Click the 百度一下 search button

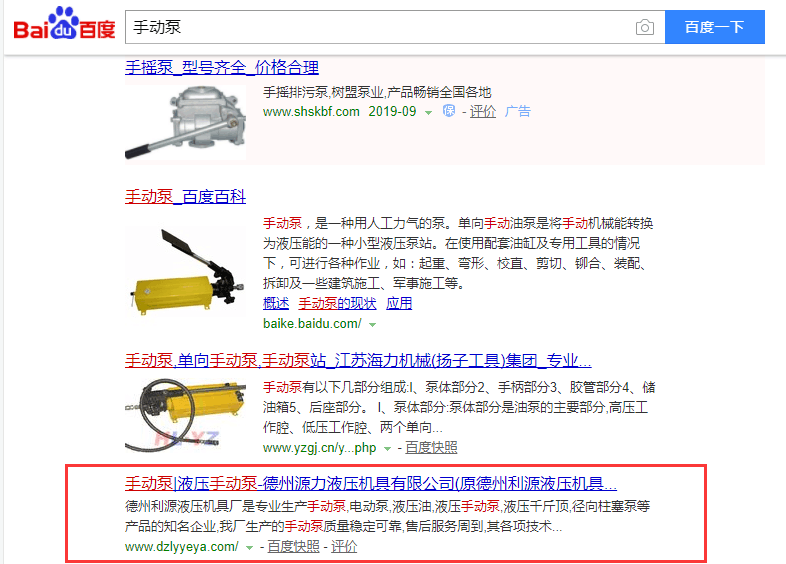coord(715,27)
